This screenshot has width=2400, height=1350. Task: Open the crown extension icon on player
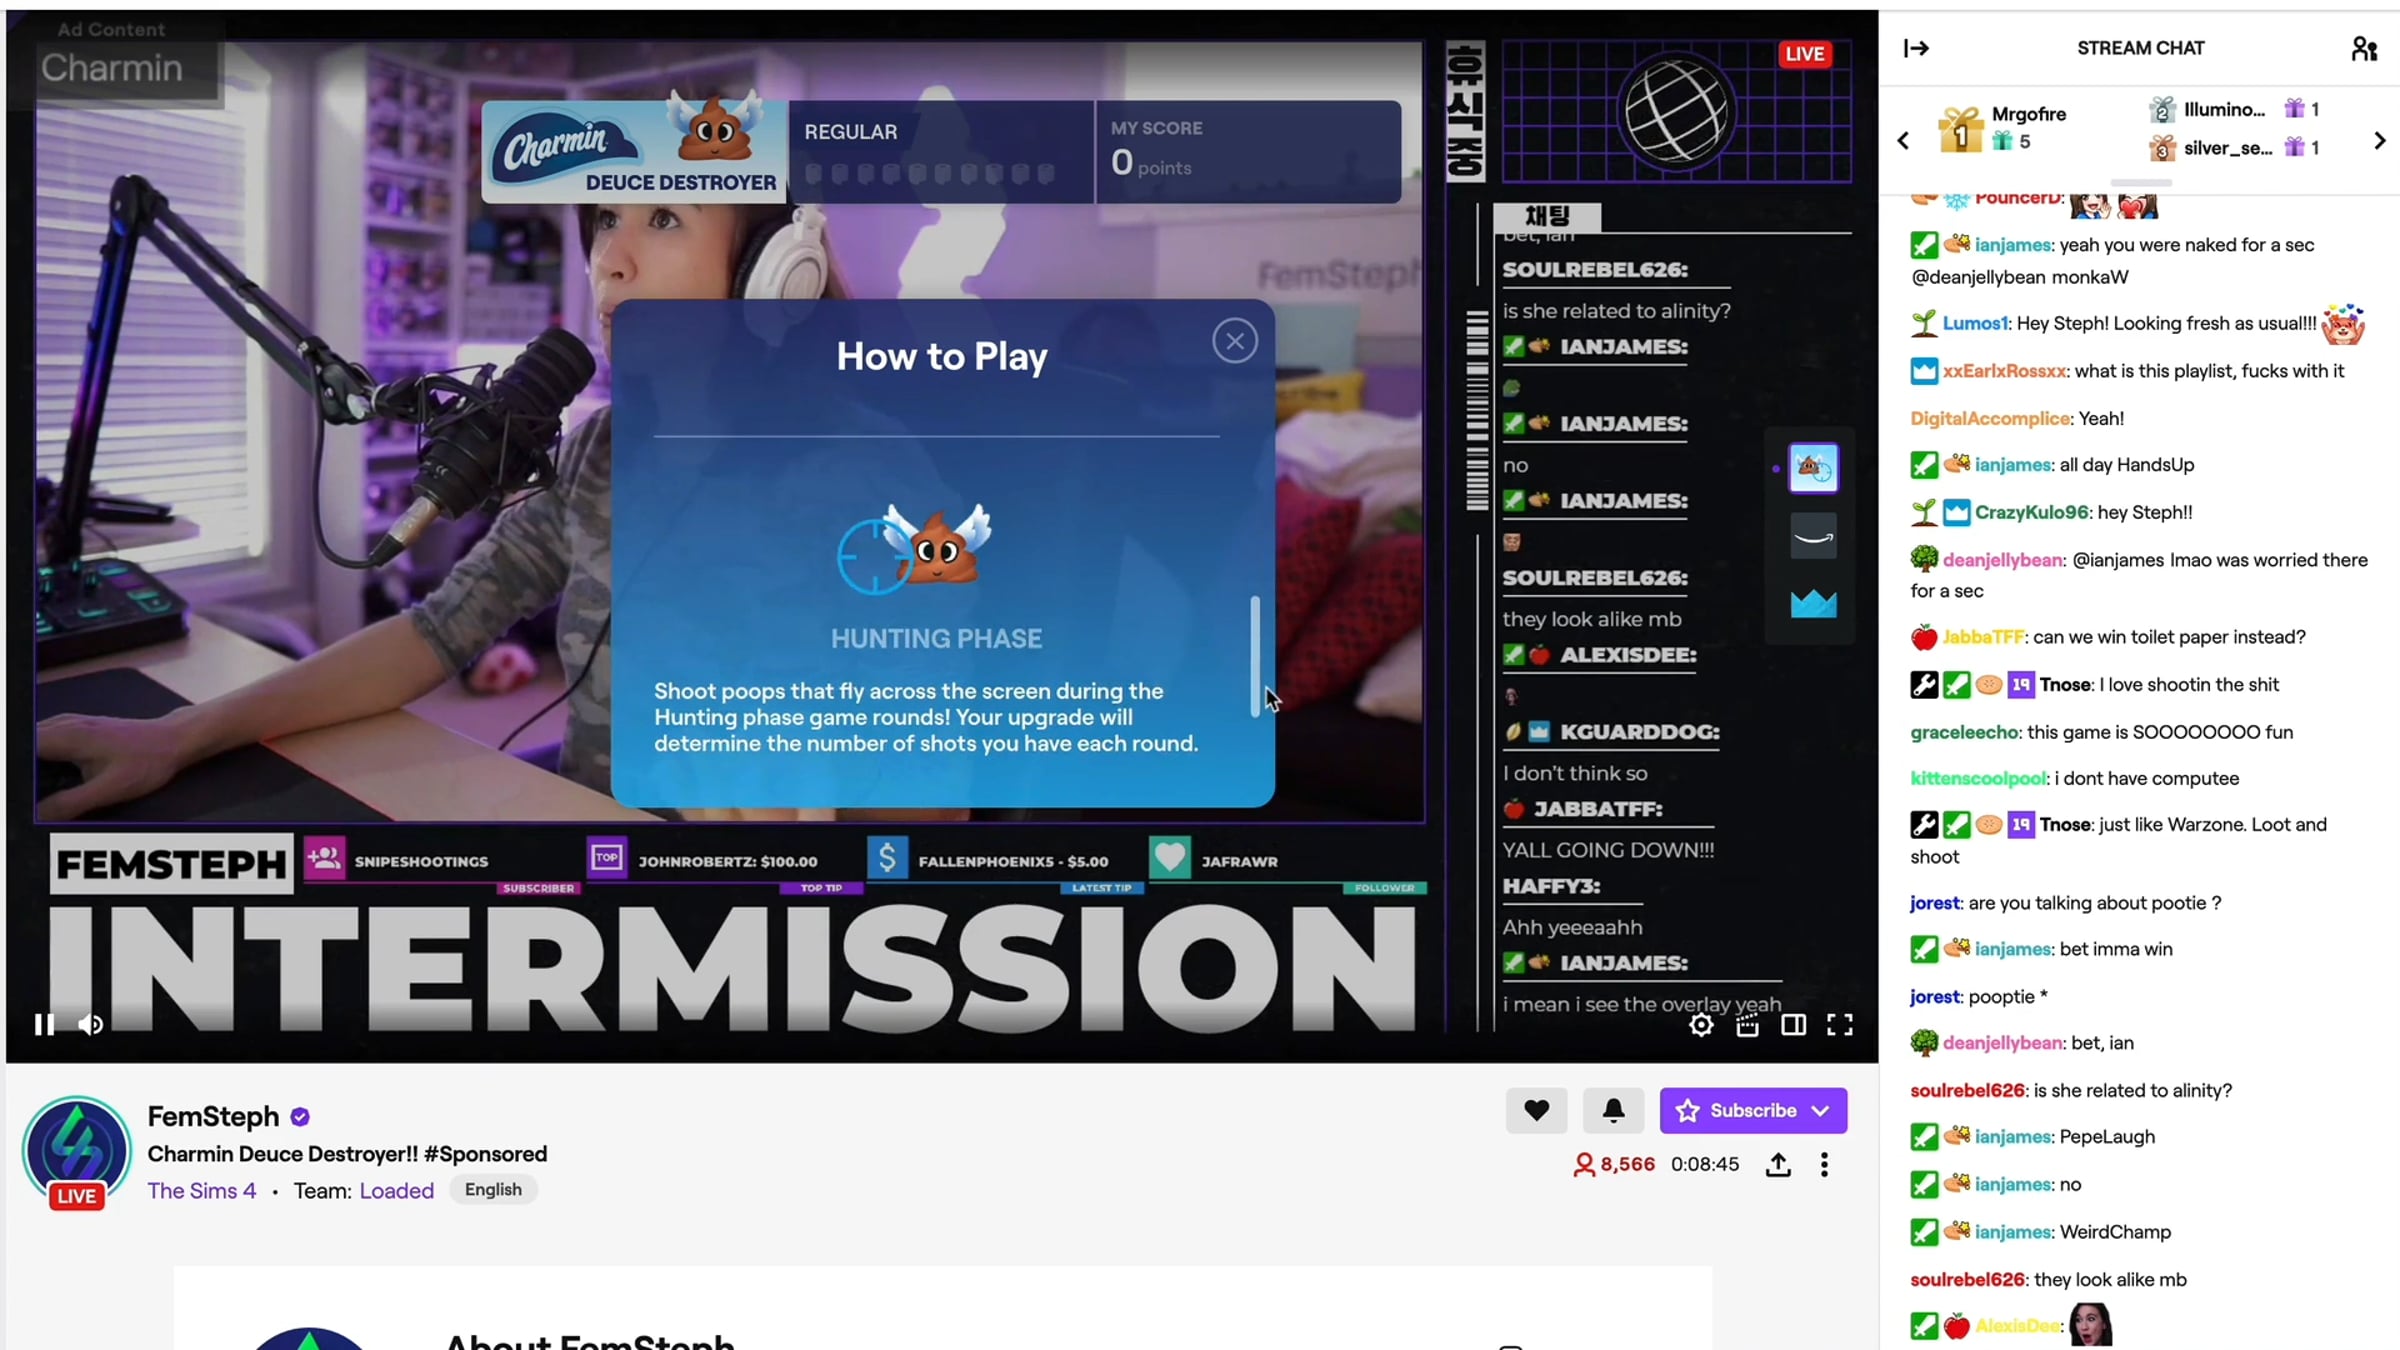pyautogui.click(x=1813, y=603)
